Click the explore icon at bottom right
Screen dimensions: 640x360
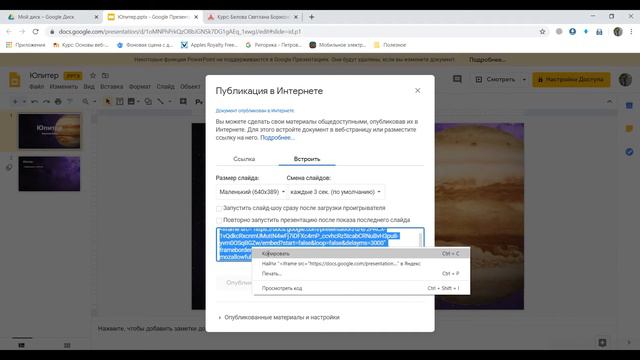[x=602, y=342]
